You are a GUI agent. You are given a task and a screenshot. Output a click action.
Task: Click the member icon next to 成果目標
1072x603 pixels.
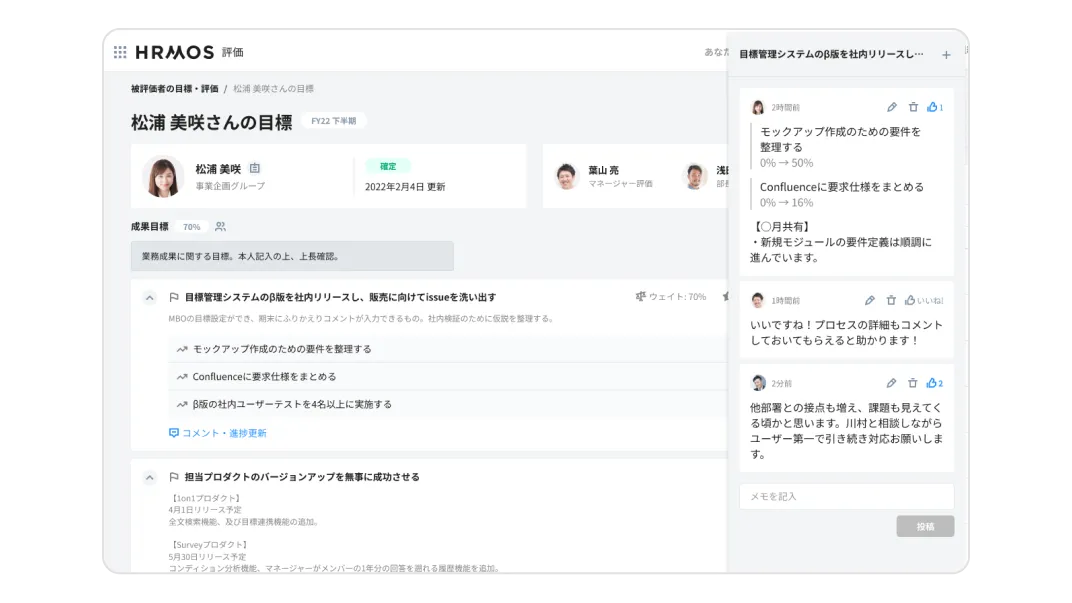tap(219, 226)
